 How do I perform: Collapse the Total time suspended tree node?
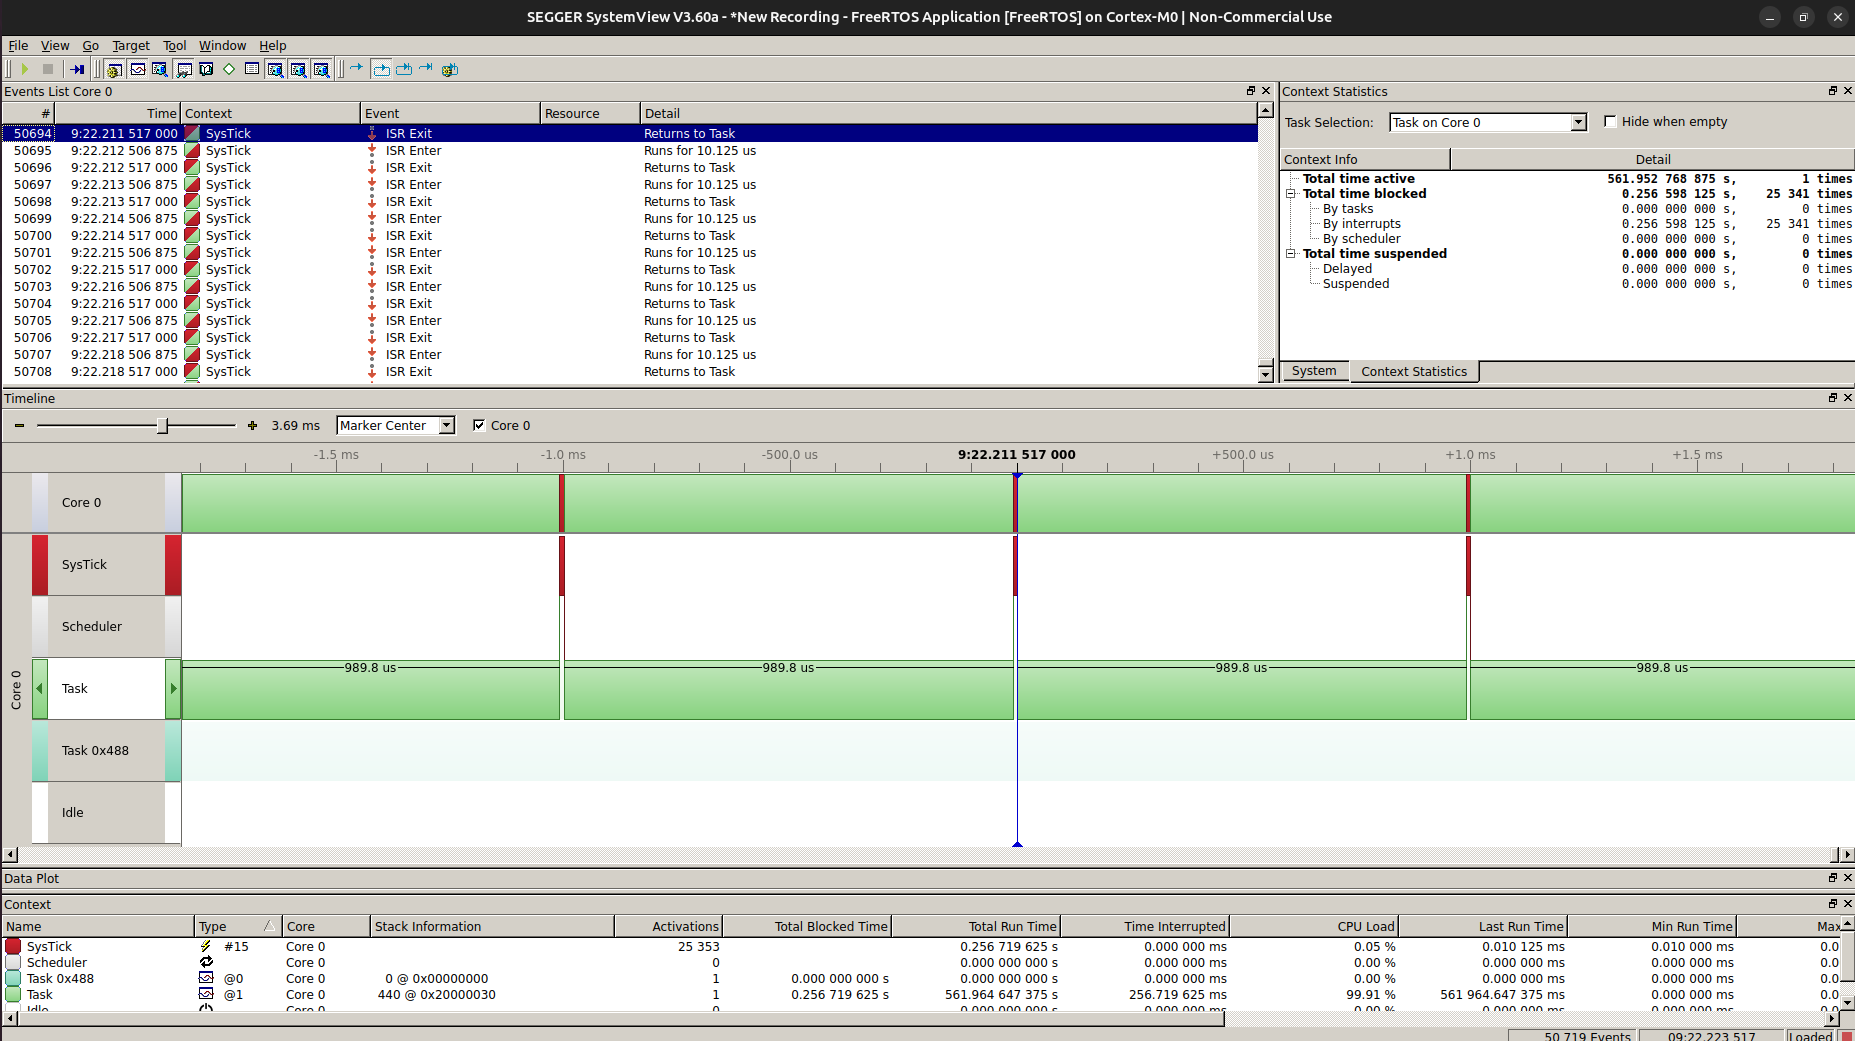coord(1291,254)
